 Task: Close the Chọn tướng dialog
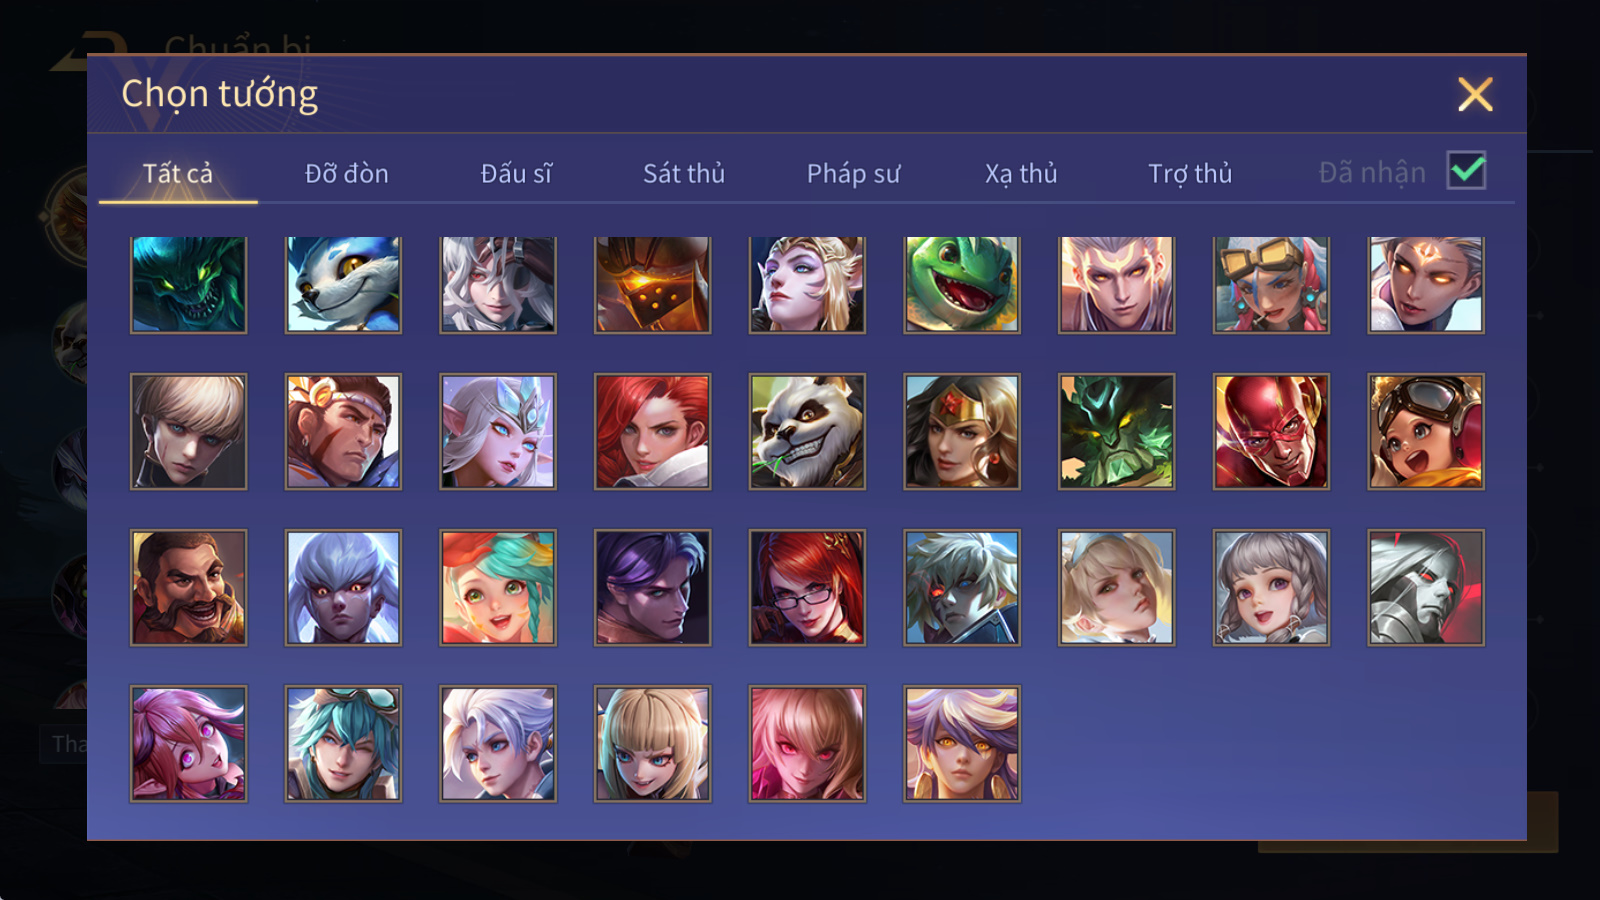pos(1475,94)
